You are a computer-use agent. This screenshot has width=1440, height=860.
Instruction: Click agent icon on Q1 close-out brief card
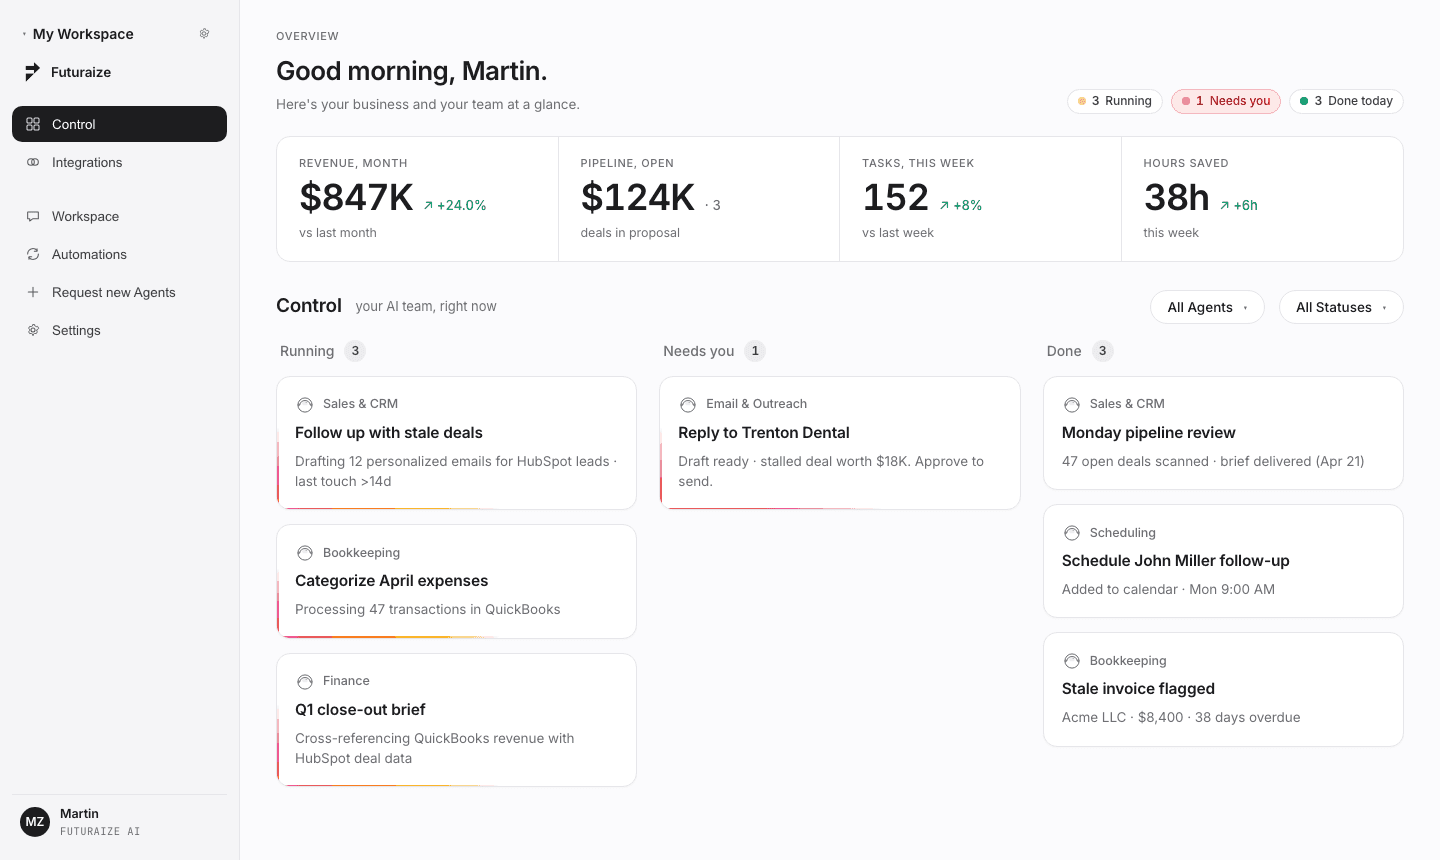tap(305, 682)
